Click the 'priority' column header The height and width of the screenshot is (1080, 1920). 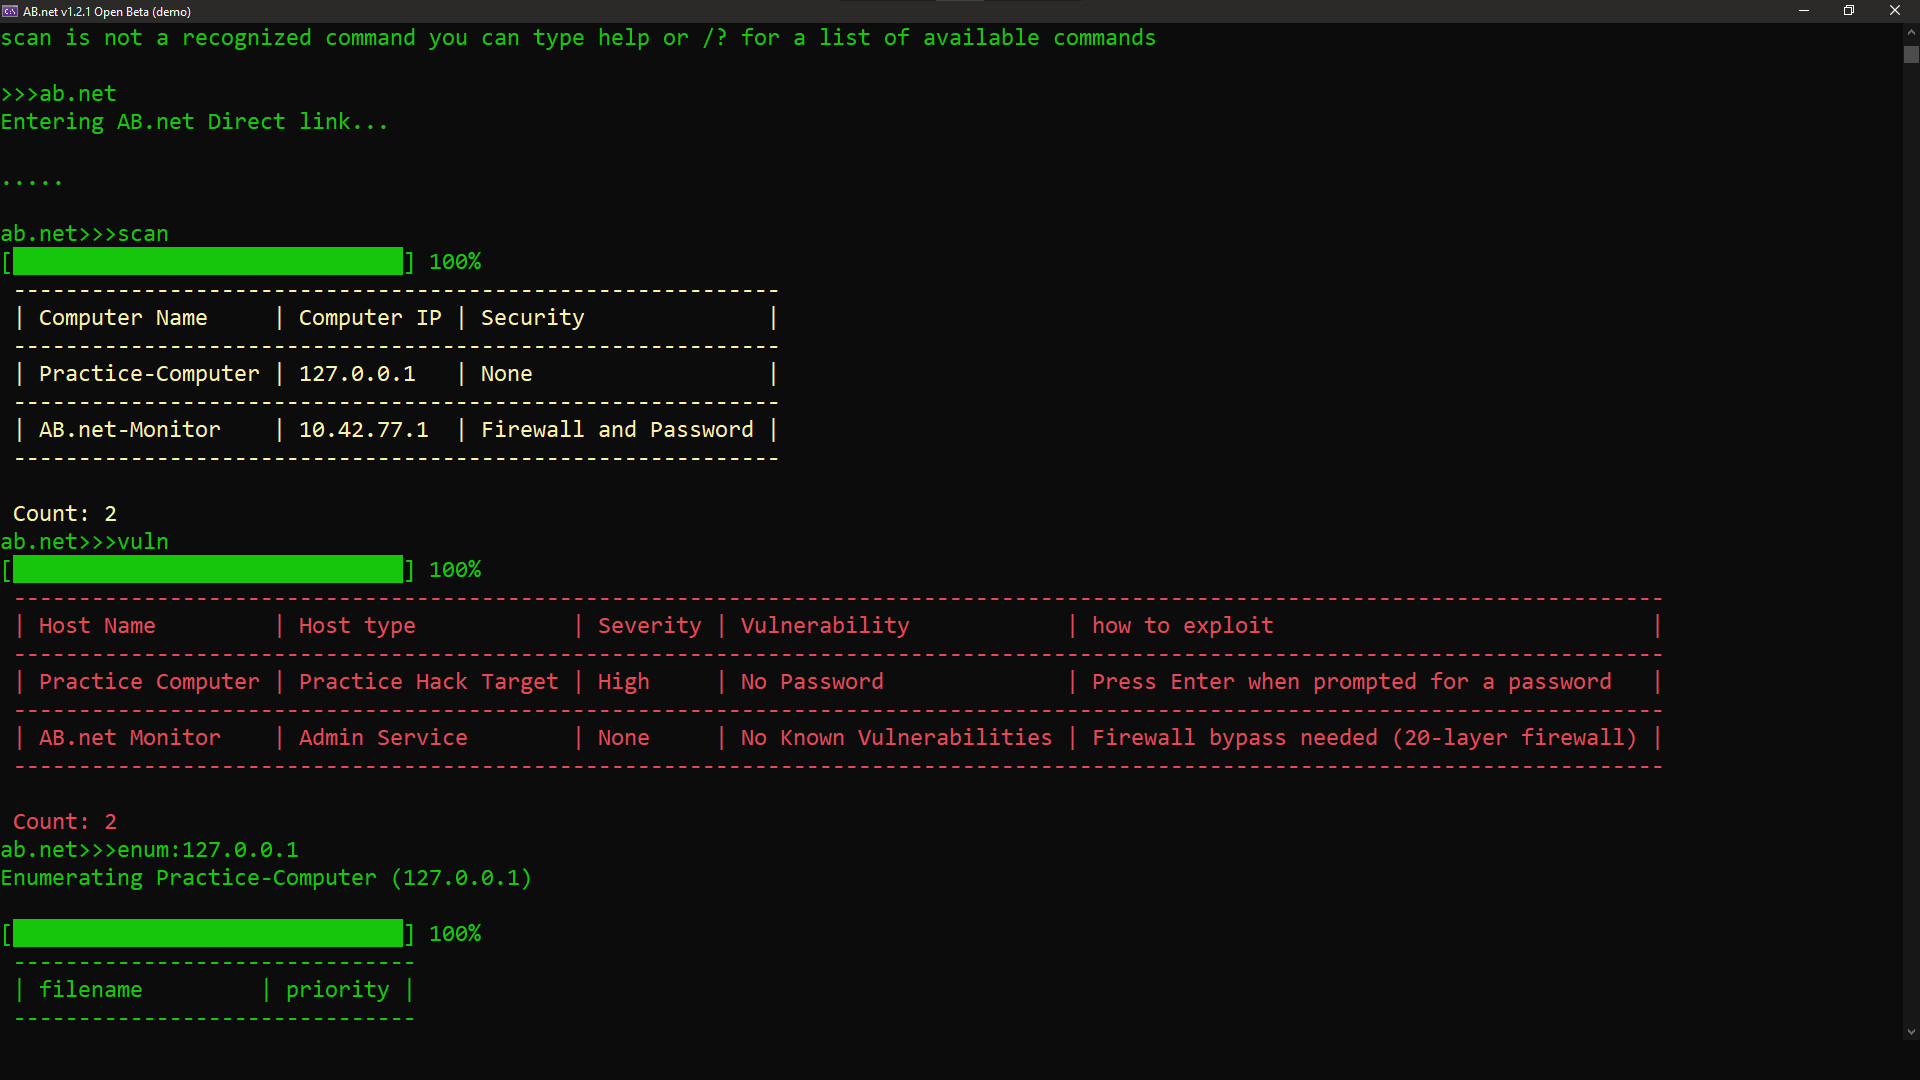click(x=337, y=990)
